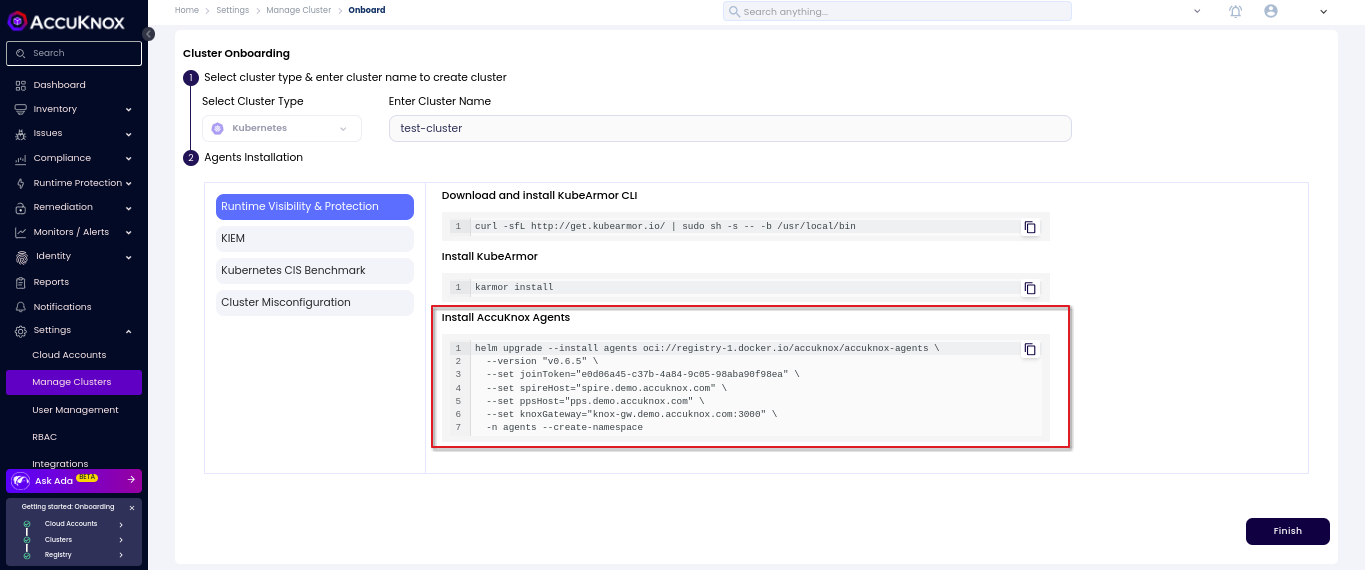The height and width of the screenshot is (570, 1365).
Task: Copy the curl KubeArmor CLI command
Action: [x=1030, y=227]
